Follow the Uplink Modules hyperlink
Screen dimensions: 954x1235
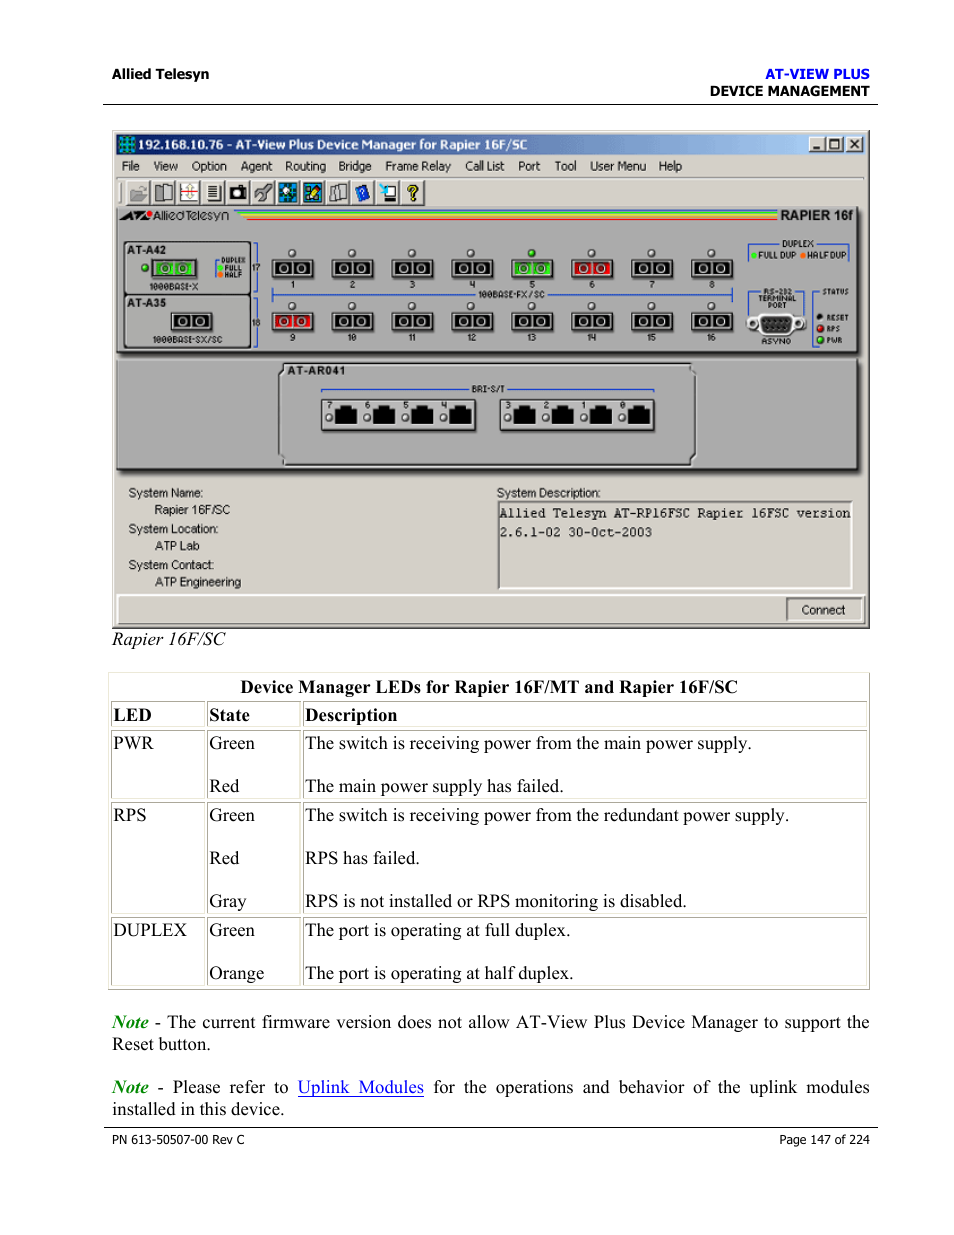361,1087
